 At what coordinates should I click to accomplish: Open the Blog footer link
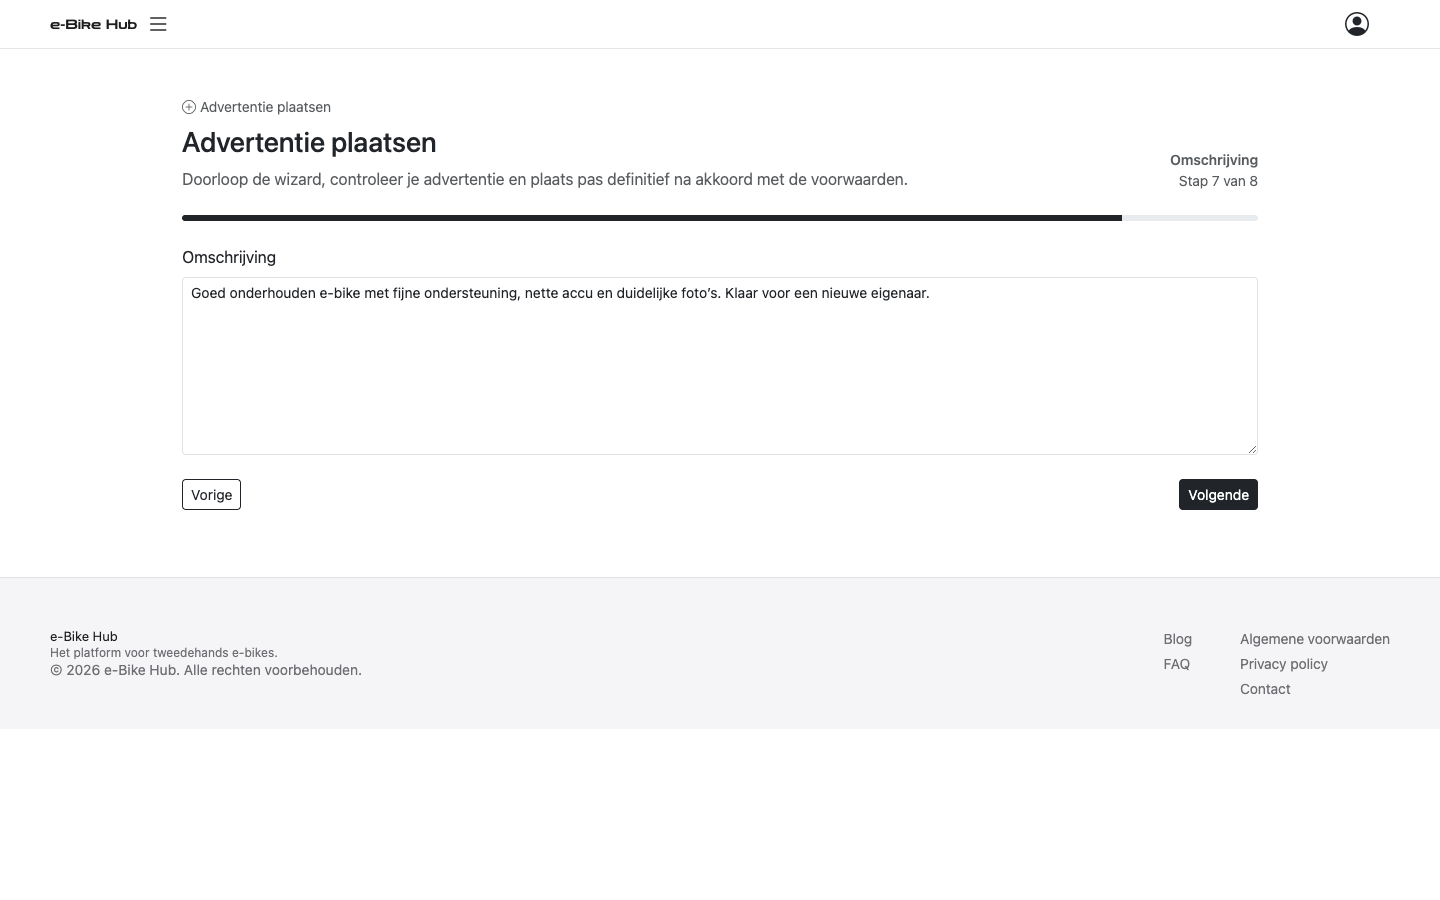point(1177,639)
